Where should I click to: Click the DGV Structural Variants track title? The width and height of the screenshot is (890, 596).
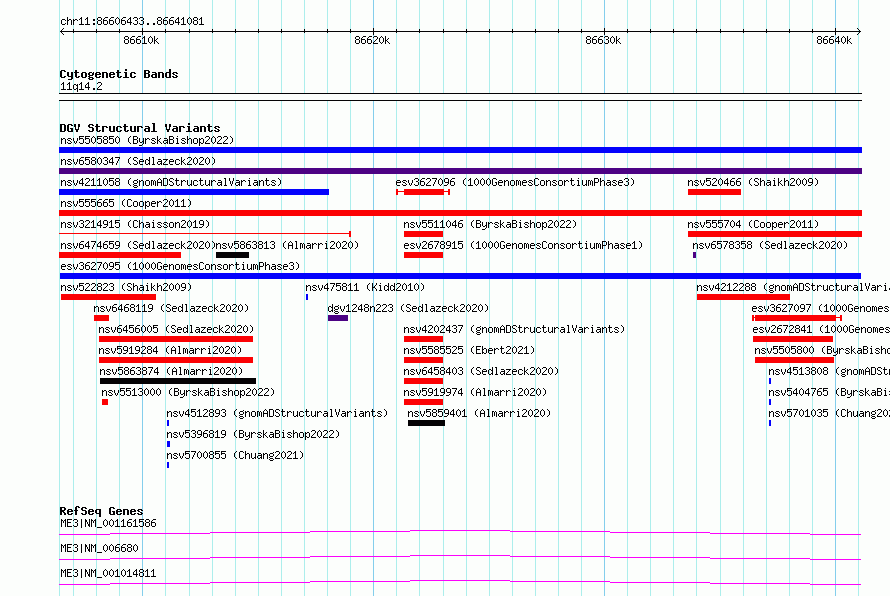tap(140, 128)
